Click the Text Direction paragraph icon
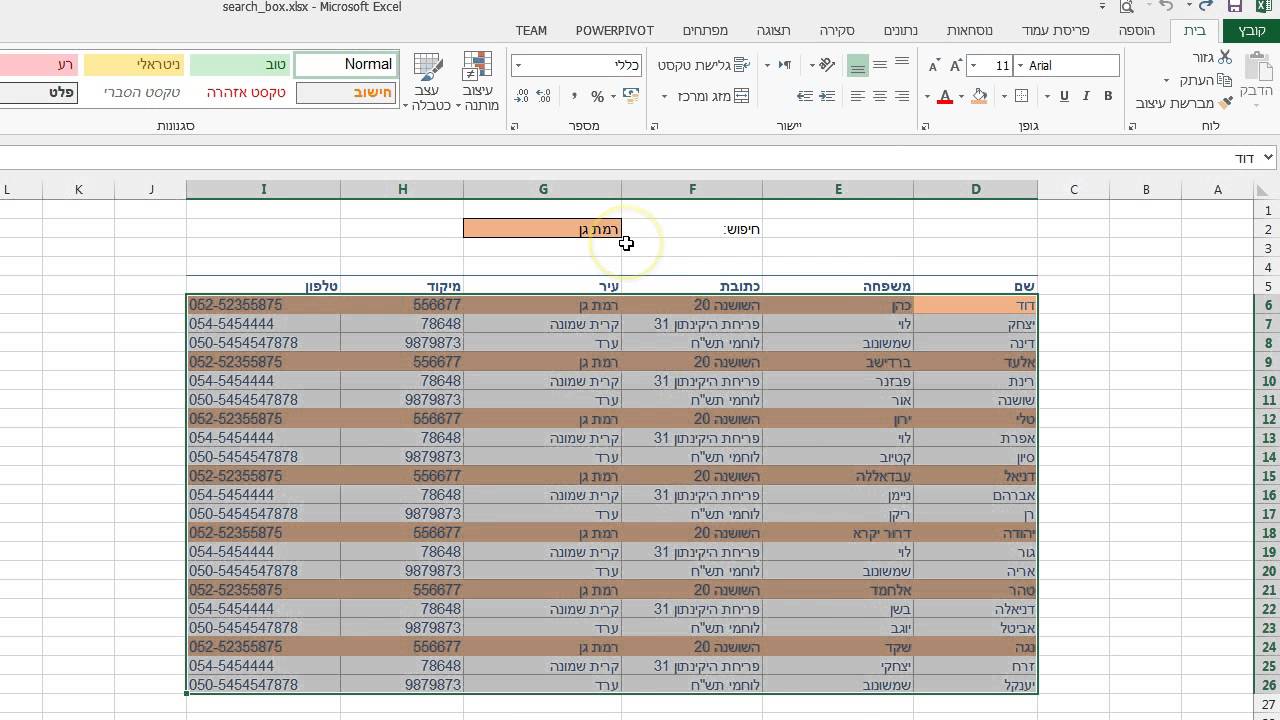The height and width of the screenshot is (720, 1280). pos(784,65)
